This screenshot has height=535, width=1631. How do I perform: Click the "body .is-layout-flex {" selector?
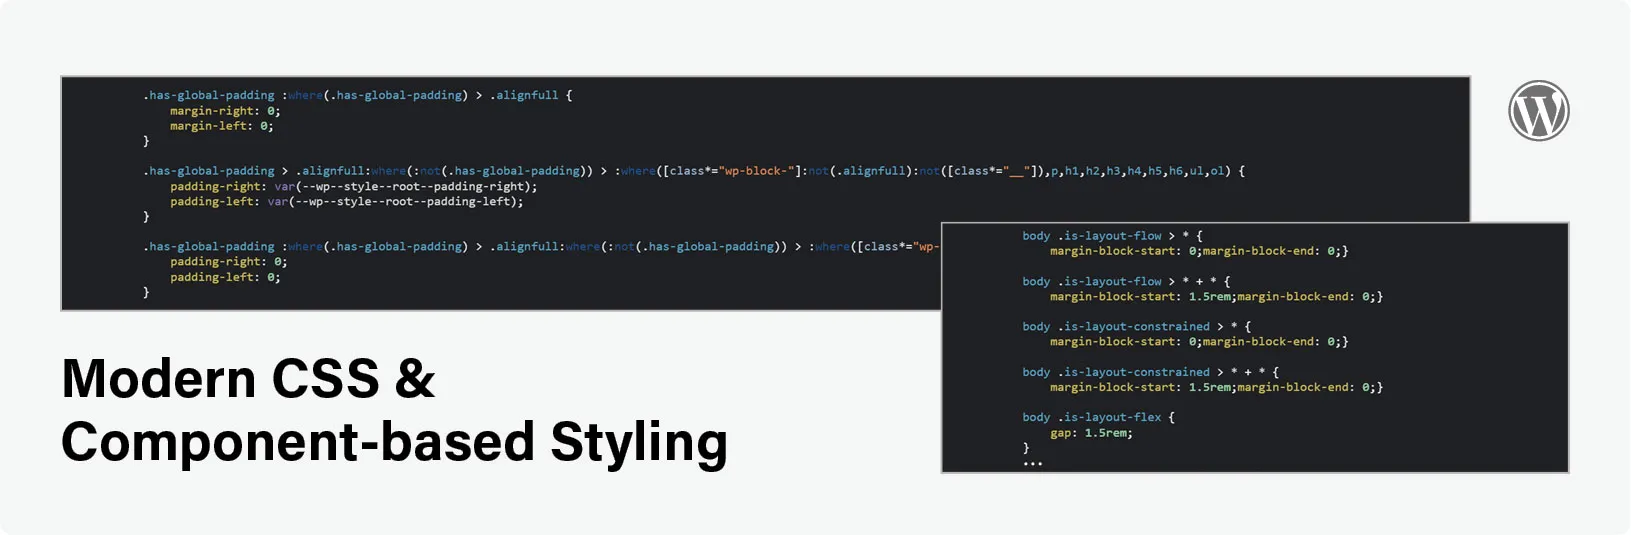1097,417
